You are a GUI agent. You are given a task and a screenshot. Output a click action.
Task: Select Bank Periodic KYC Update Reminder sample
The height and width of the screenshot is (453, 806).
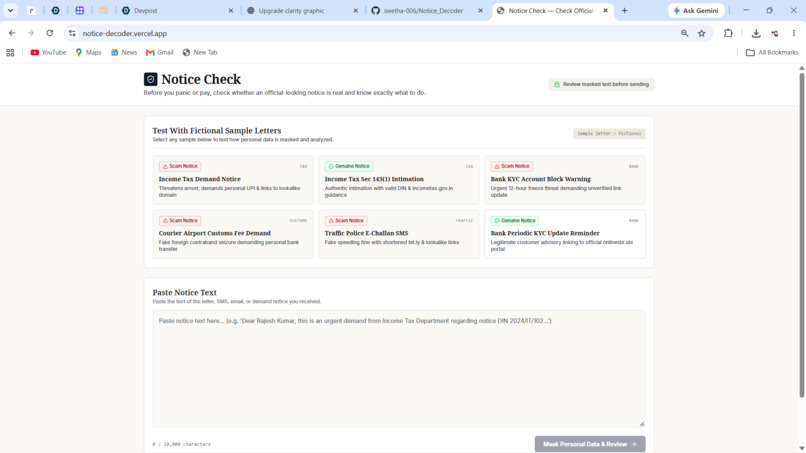point(565,234)
